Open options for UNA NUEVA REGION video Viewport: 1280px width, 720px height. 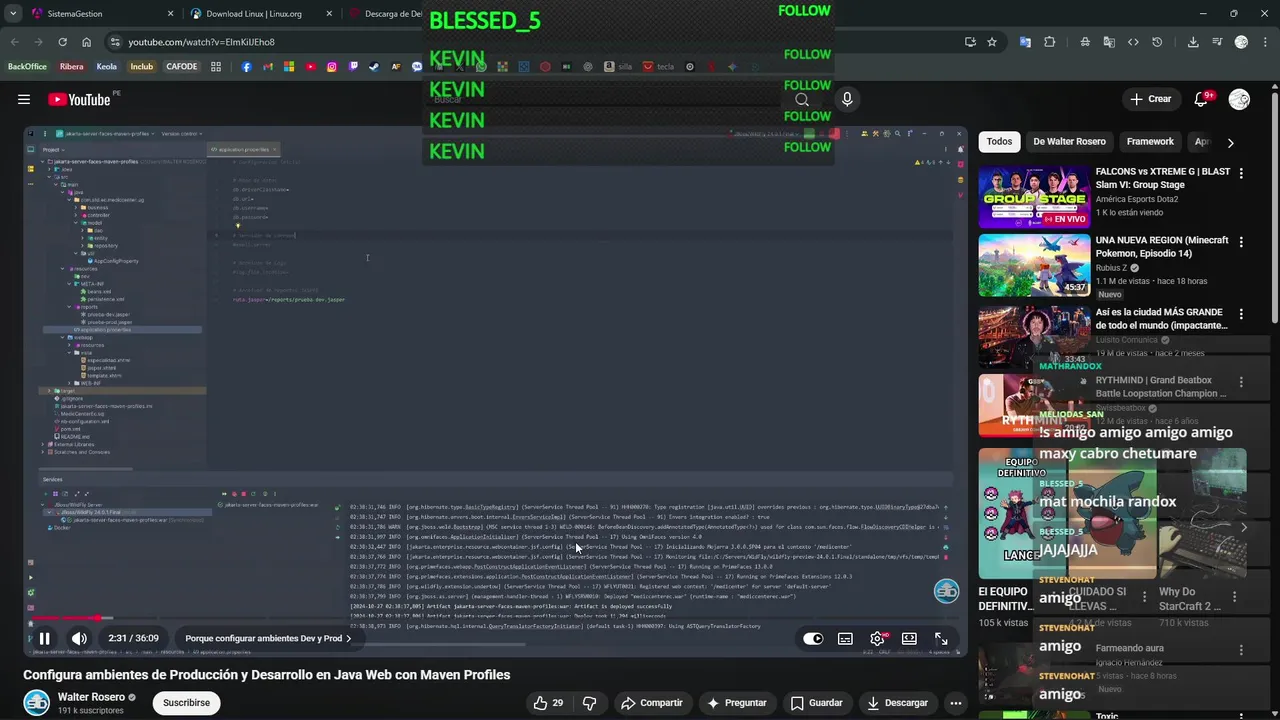(1241, 243)
